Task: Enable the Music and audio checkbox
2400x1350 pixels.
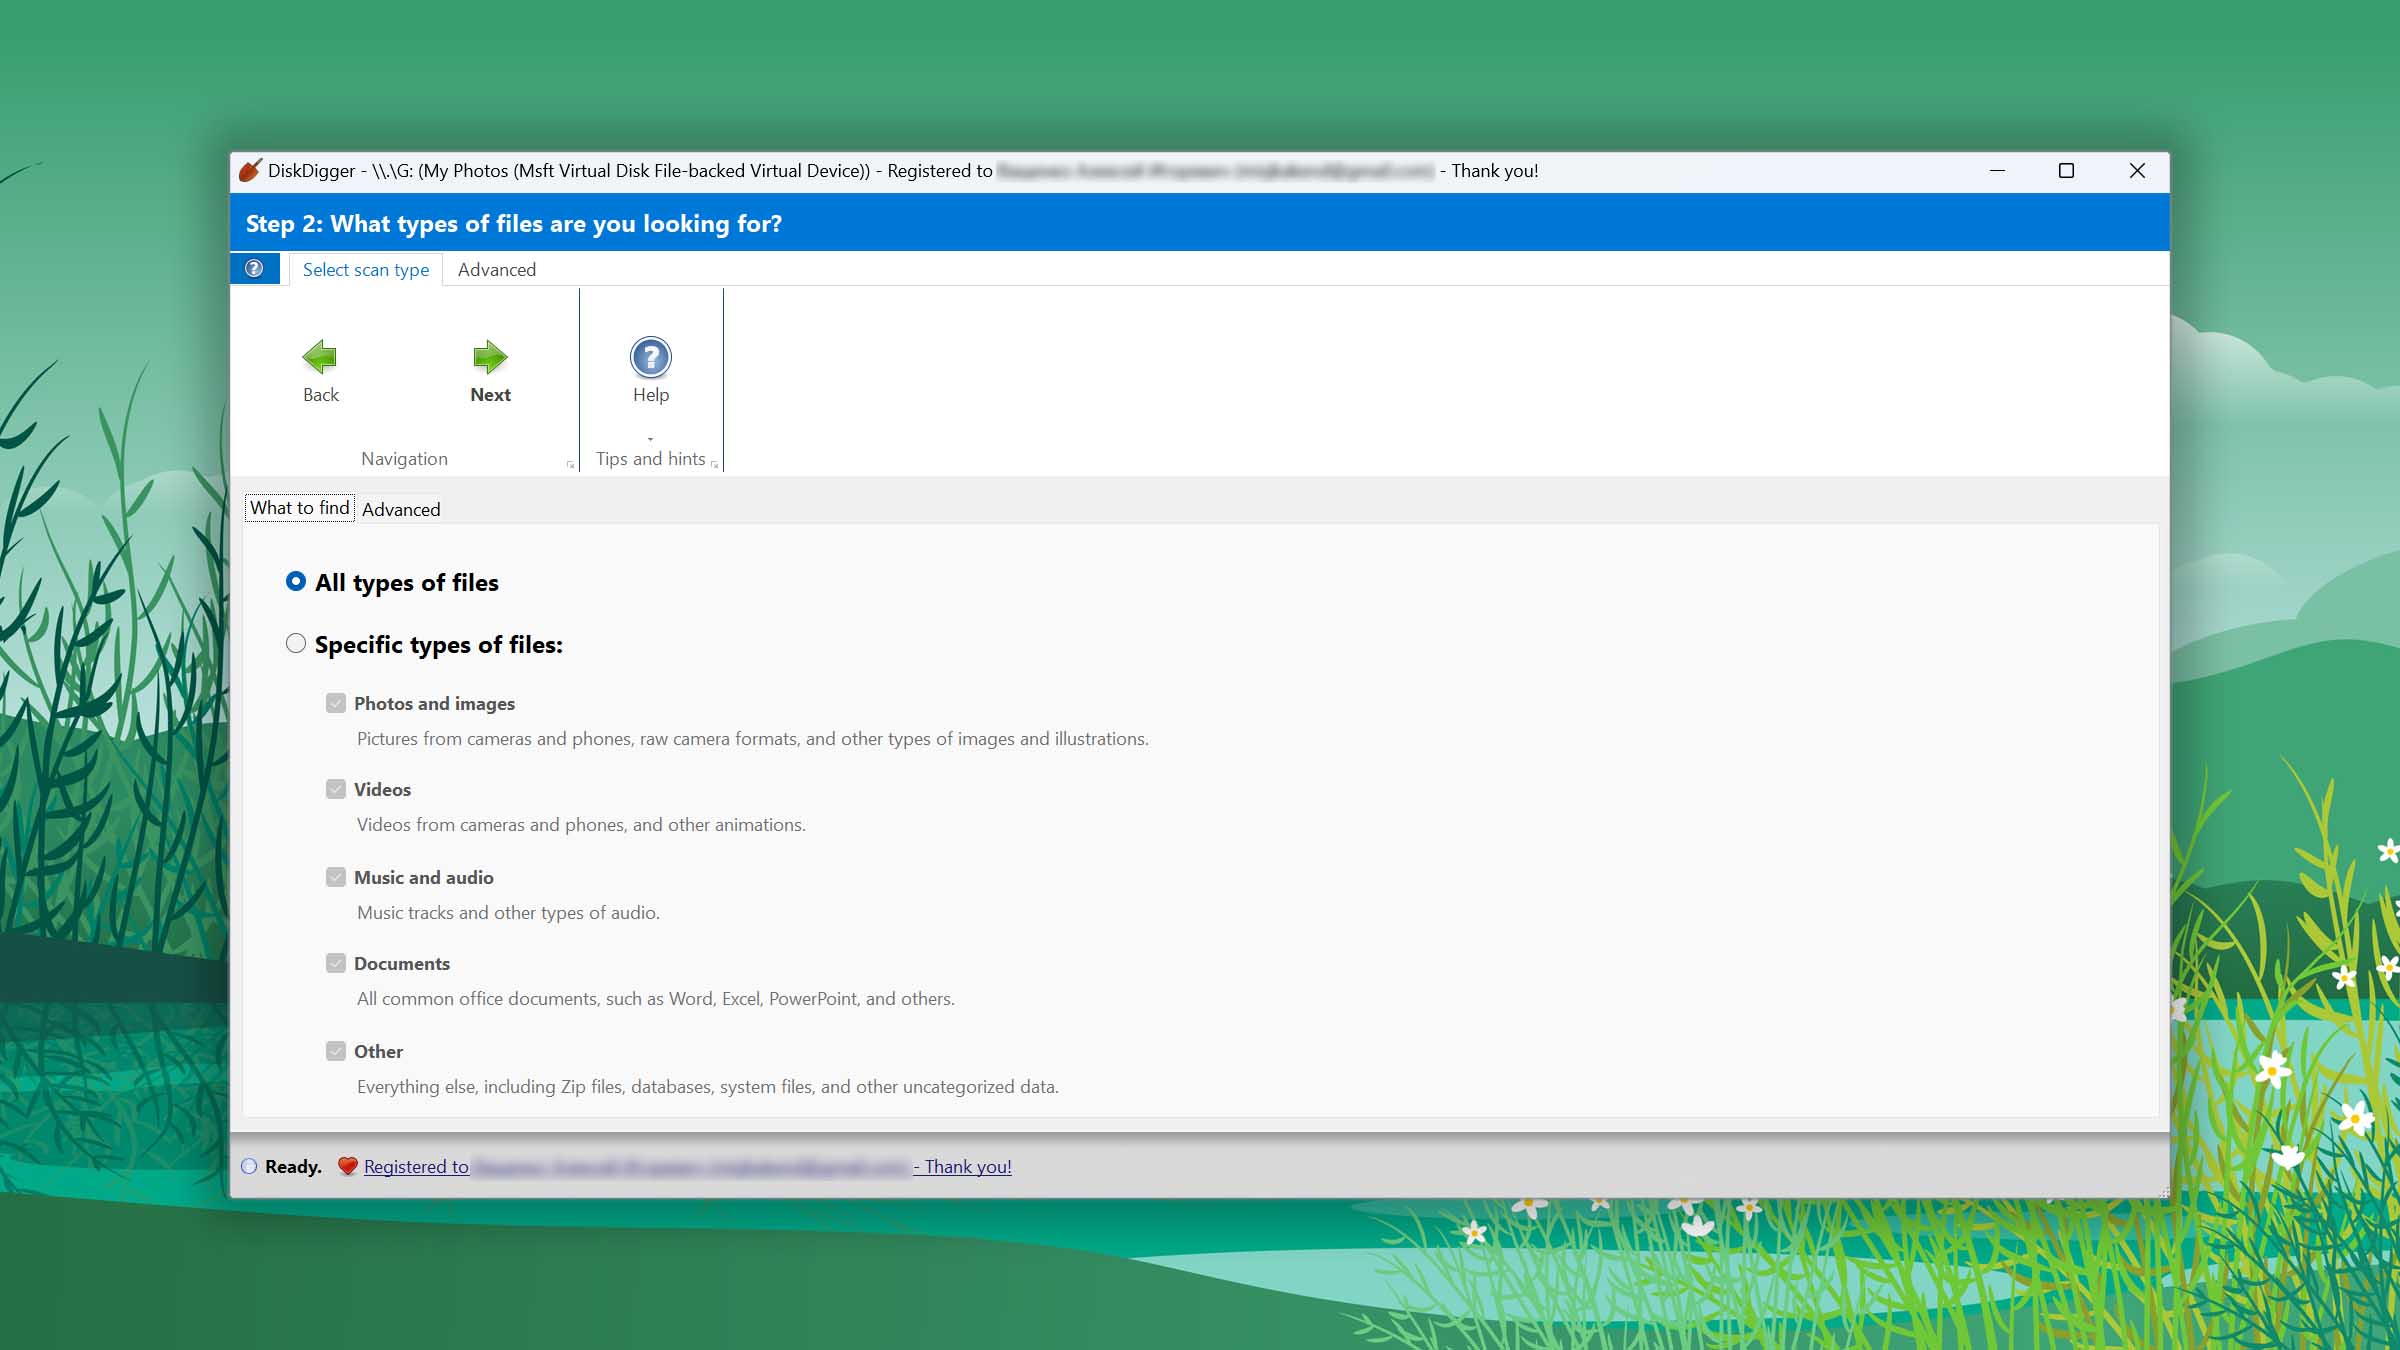Action: click(x=336, y=875)
